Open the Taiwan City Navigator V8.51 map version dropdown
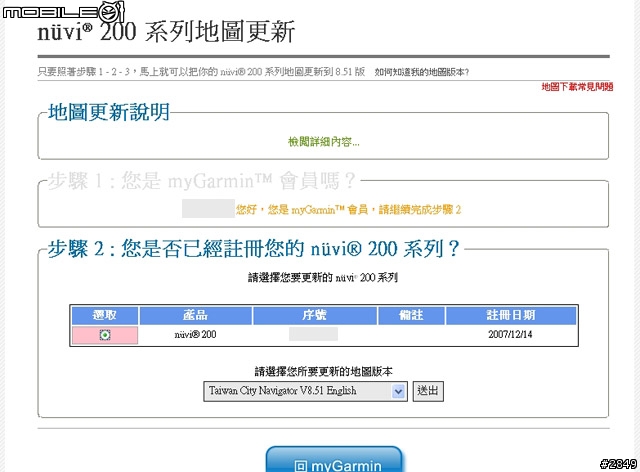 coord(305,391)
